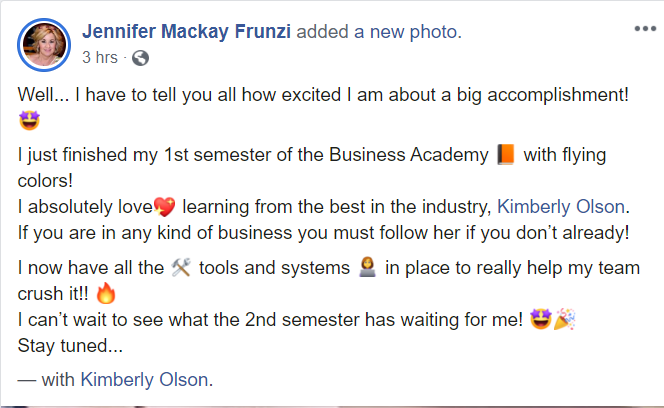Open the three-dot post options menu
This screenshot has width=664, height=408.
click(x=645, y=29)
